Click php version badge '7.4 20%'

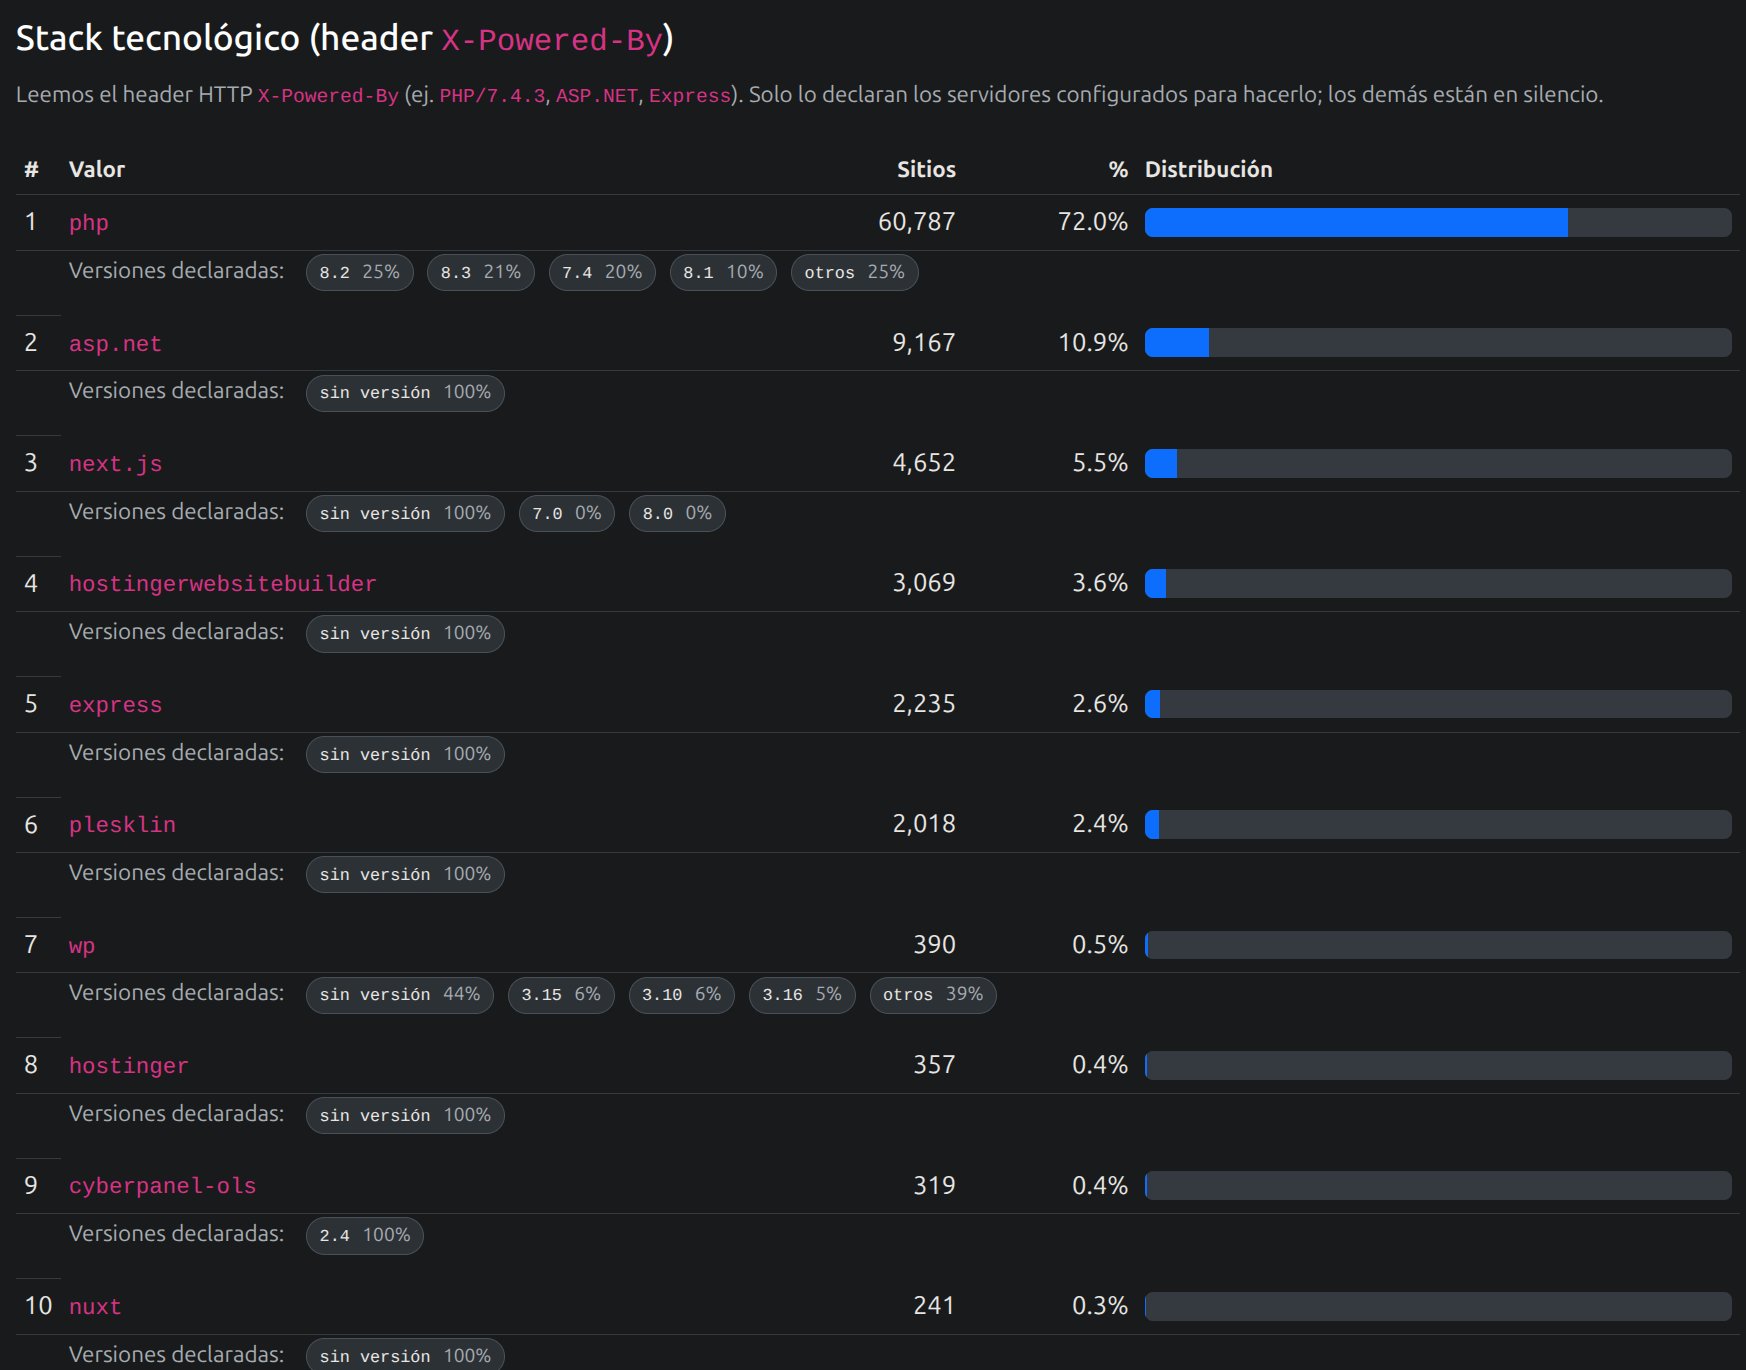point(602,273)
